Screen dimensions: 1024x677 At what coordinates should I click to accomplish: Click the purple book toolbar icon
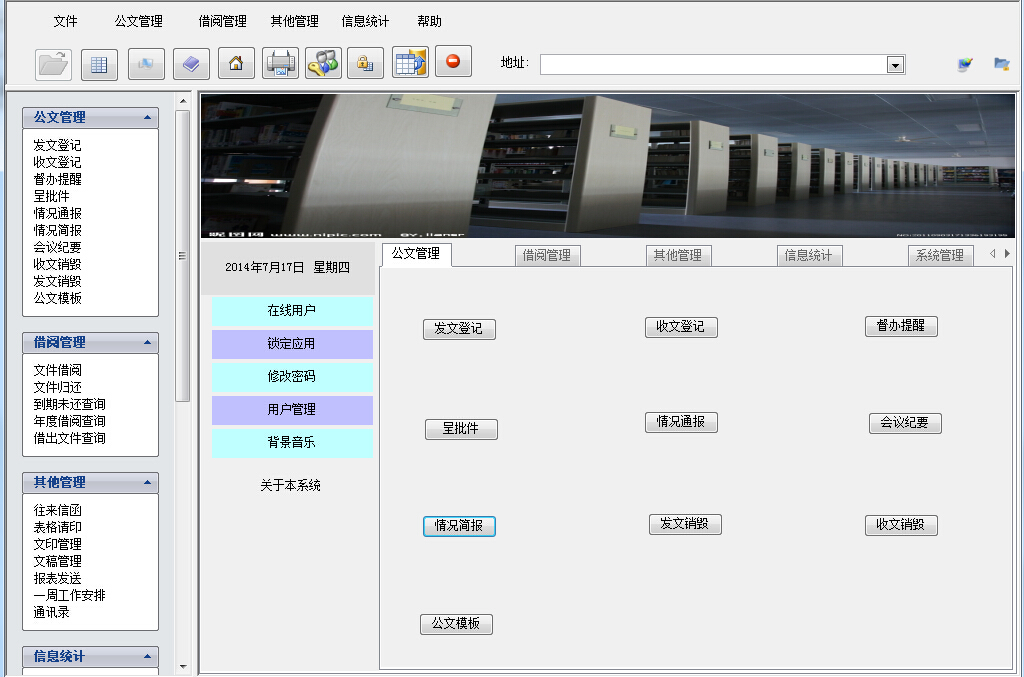coord(191,64)
